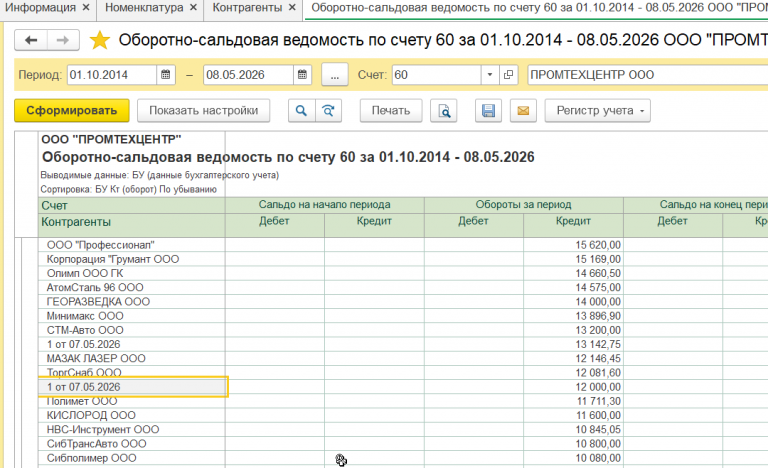
Task: Expand the account 60 dropdown list
Action: click(x=489, y=75)
